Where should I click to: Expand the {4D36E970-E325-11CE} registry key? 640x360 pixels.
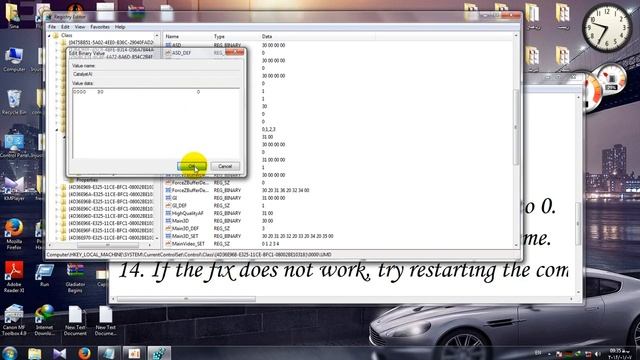(x=57, y=238)
